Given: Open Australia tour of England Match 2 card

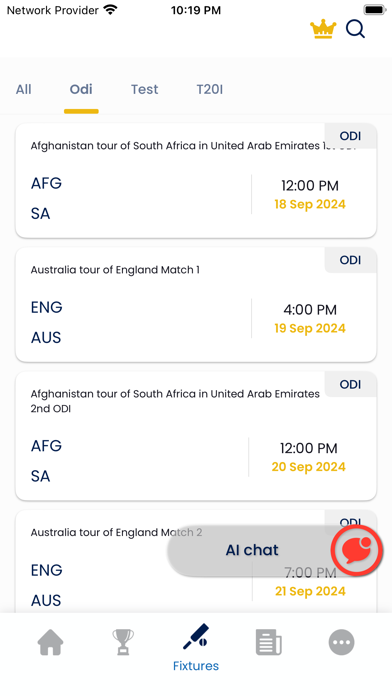Looking at the screenshot, I should click(196, 562).
